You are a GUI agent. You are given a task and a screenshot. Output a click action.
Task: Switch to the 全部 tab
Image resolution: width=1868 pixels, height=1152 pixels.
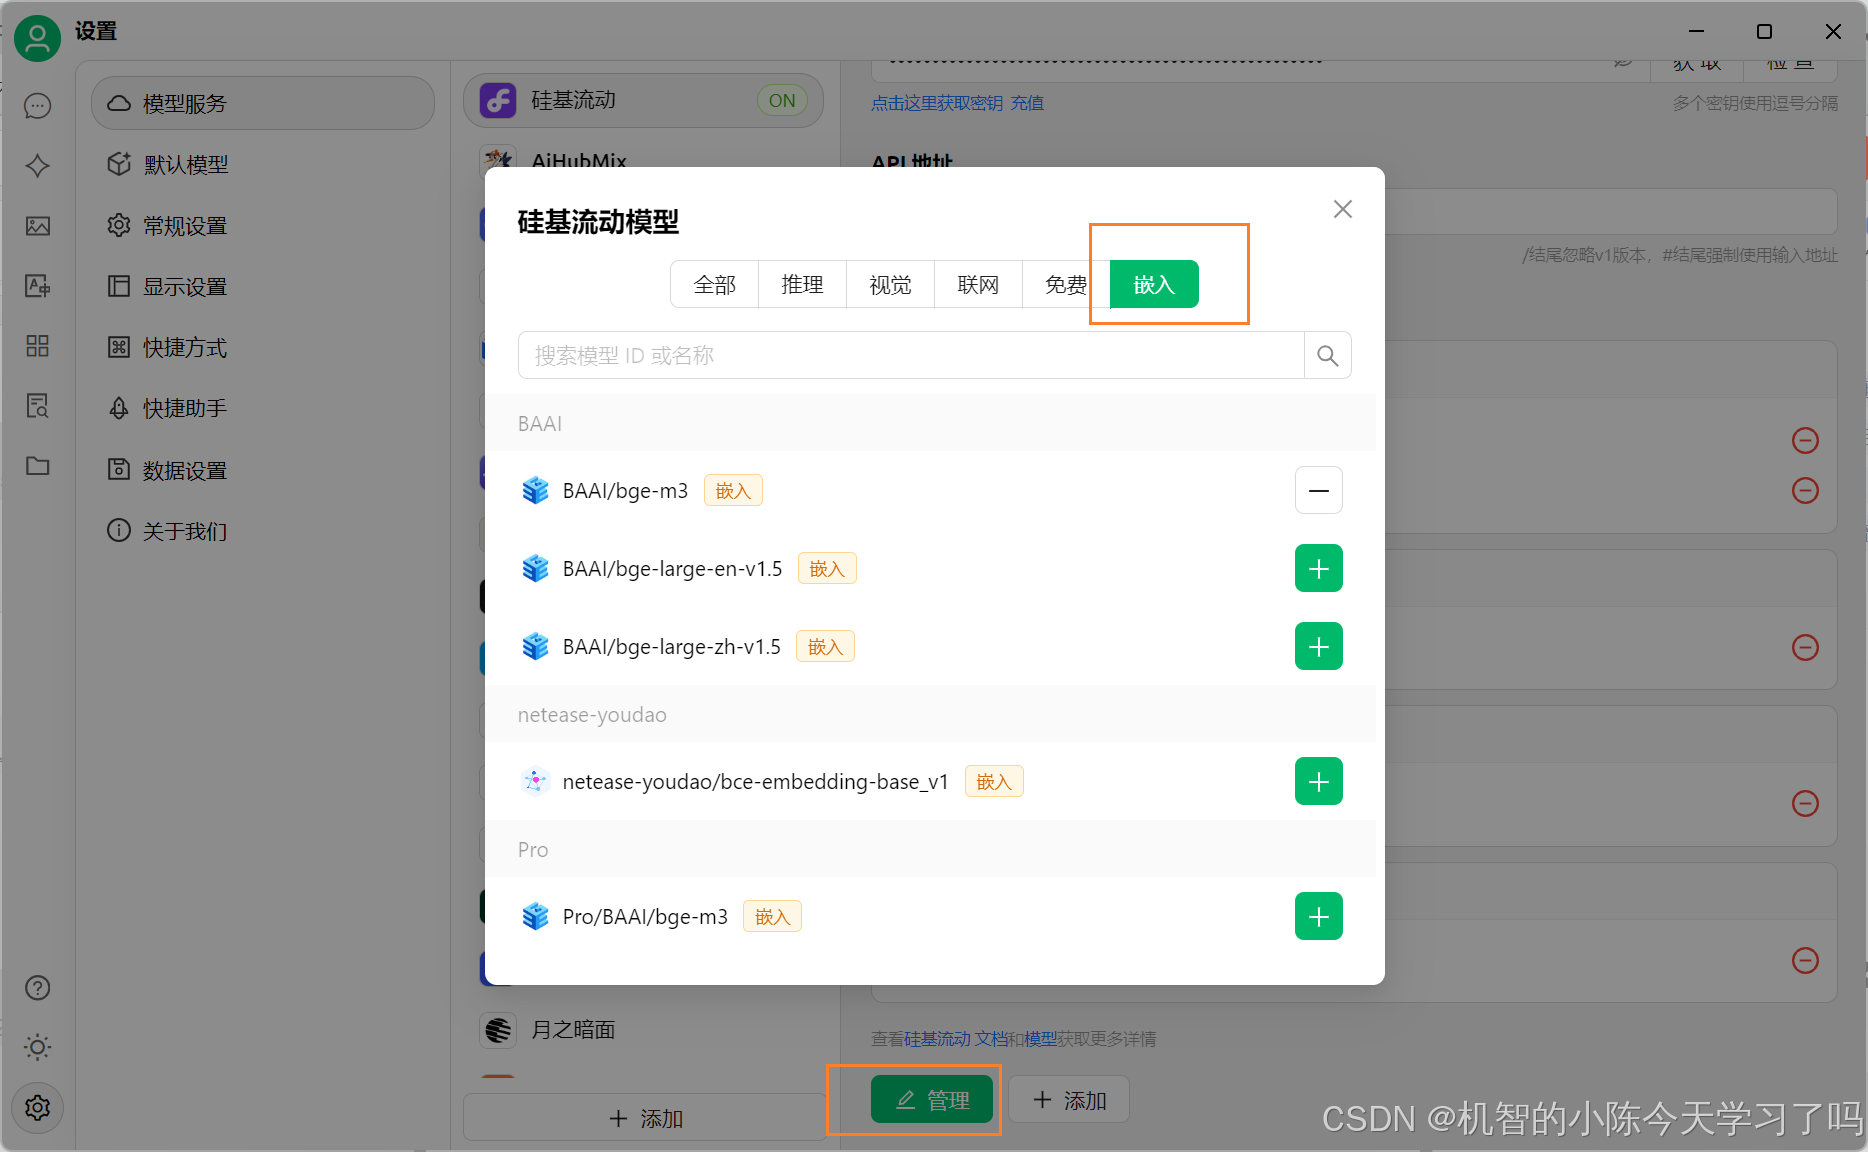click(715, 285)
